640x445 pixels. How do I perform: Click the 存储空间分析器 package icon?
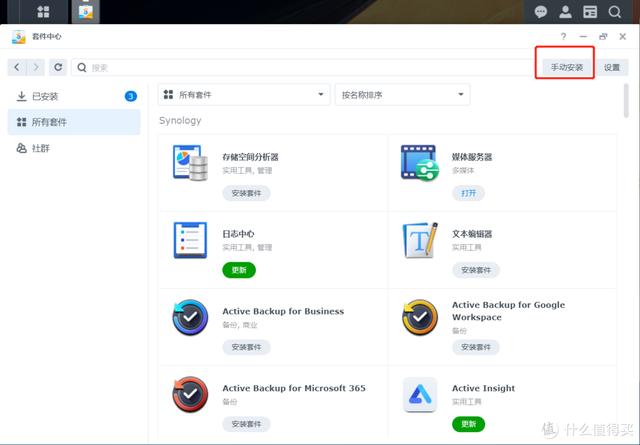point(190,163)
